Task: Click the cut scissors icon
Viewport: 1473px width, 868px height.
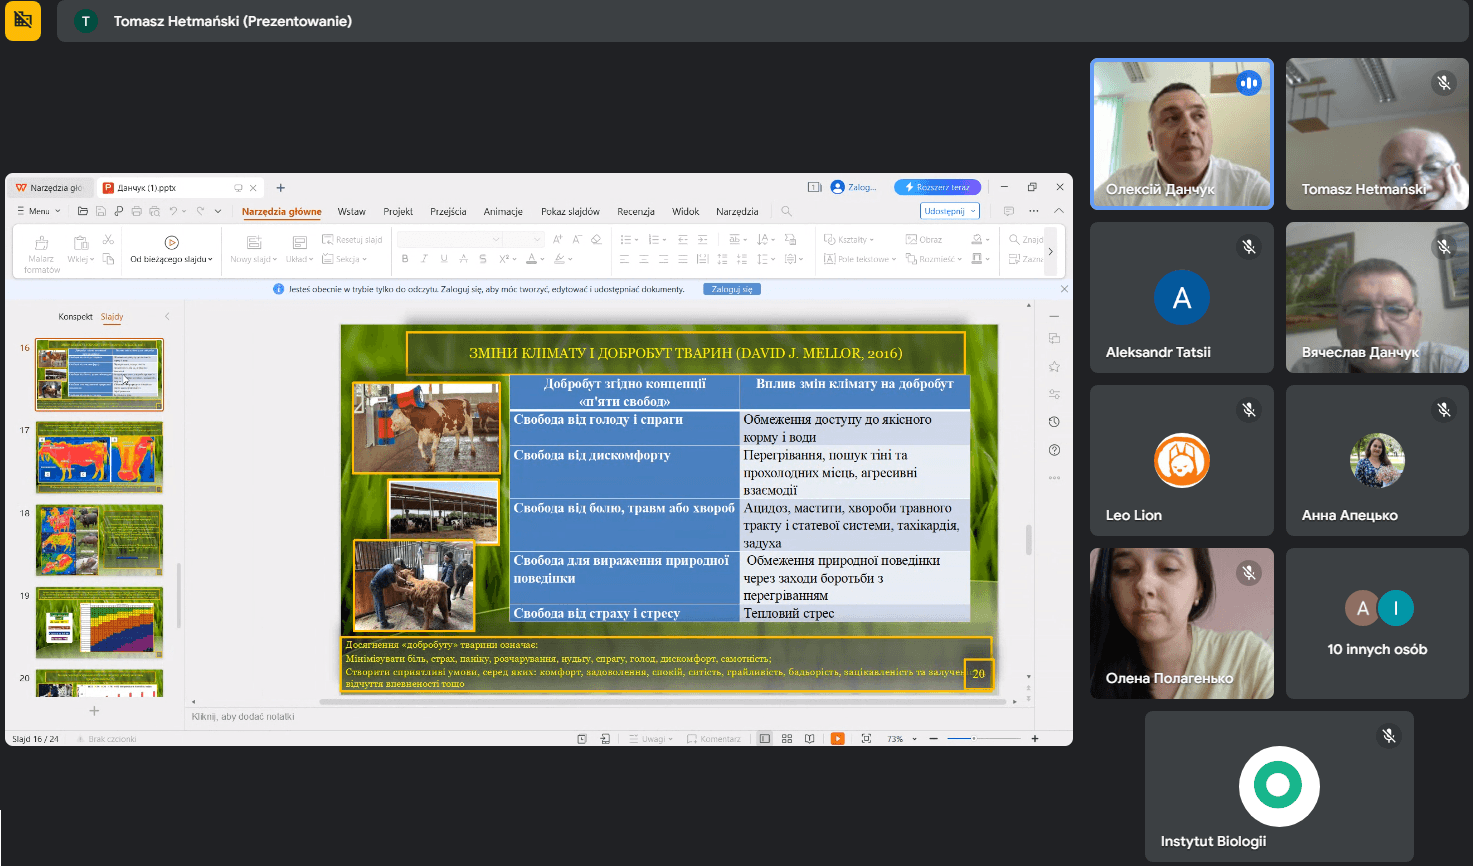Action: (108, 240)
